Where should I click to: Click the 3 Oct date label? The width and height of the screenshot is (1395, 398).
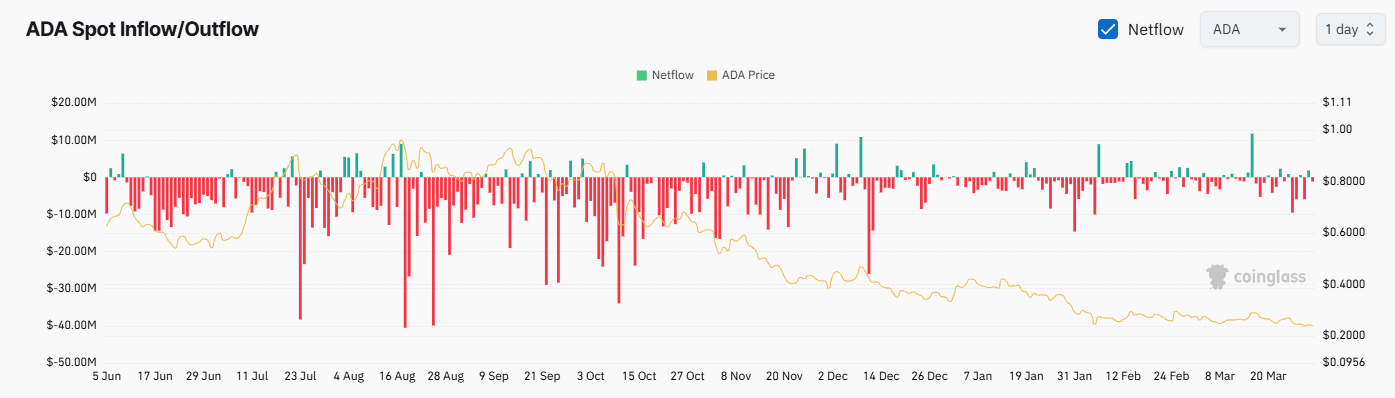tap(591, 377)
